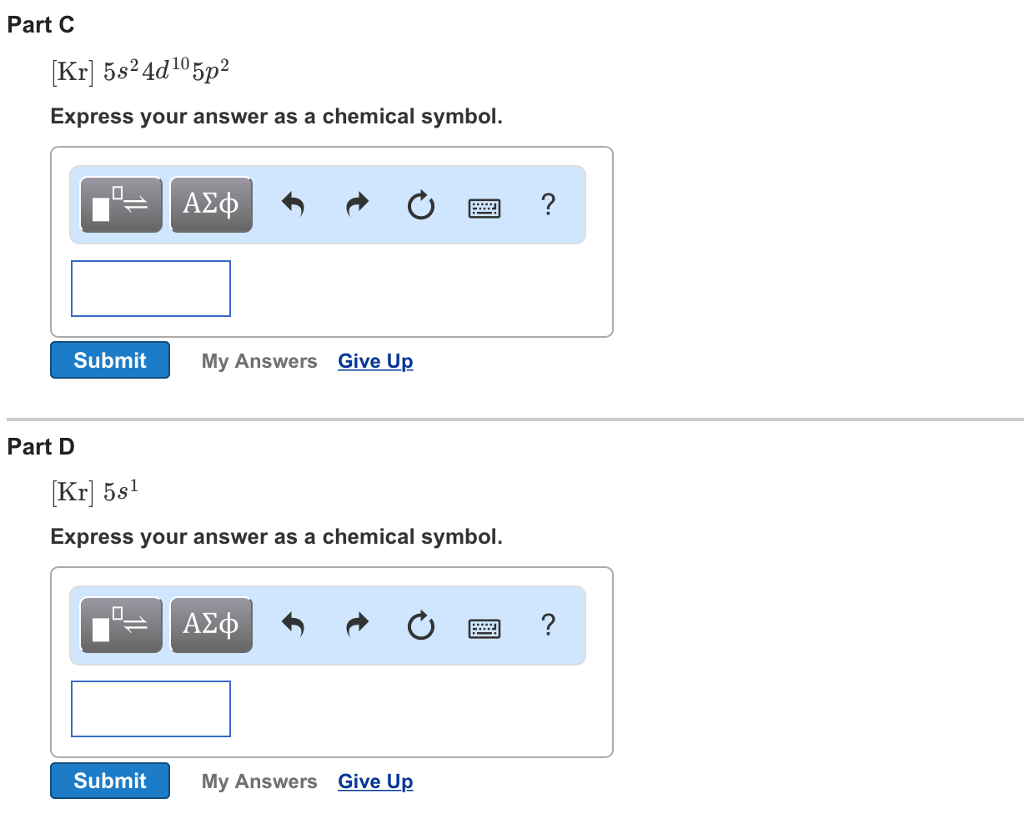This screenshot has width=1024, height=819.
Task: Submit the Part D answer
Action: 110,780
